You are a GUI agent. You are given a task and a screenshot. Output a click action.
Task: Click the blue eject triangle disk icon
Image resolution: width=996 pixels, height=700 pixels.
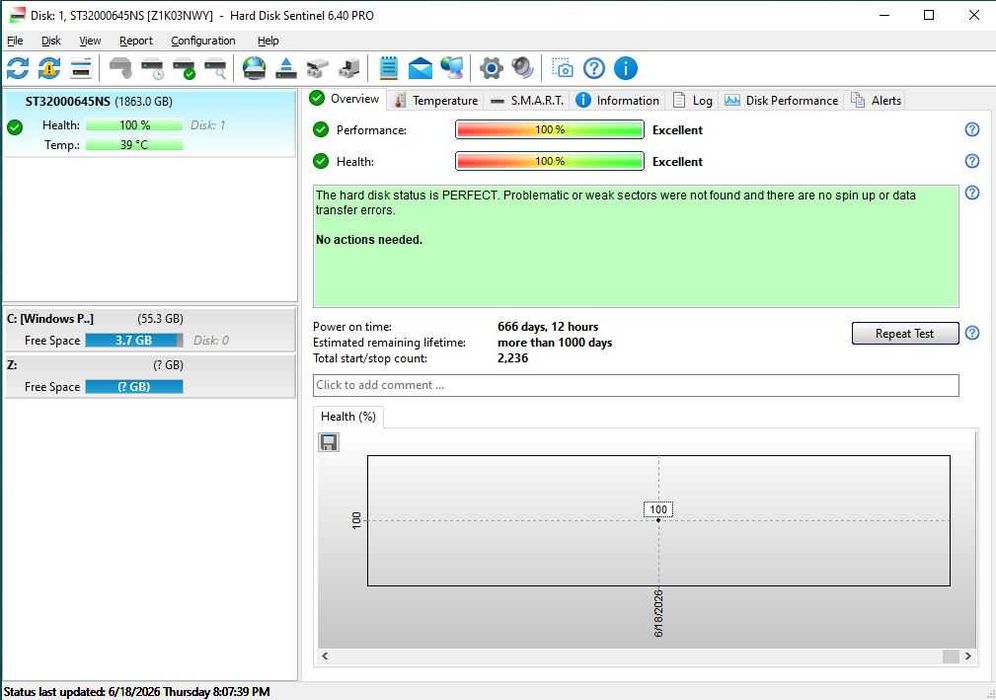point(286,69)
